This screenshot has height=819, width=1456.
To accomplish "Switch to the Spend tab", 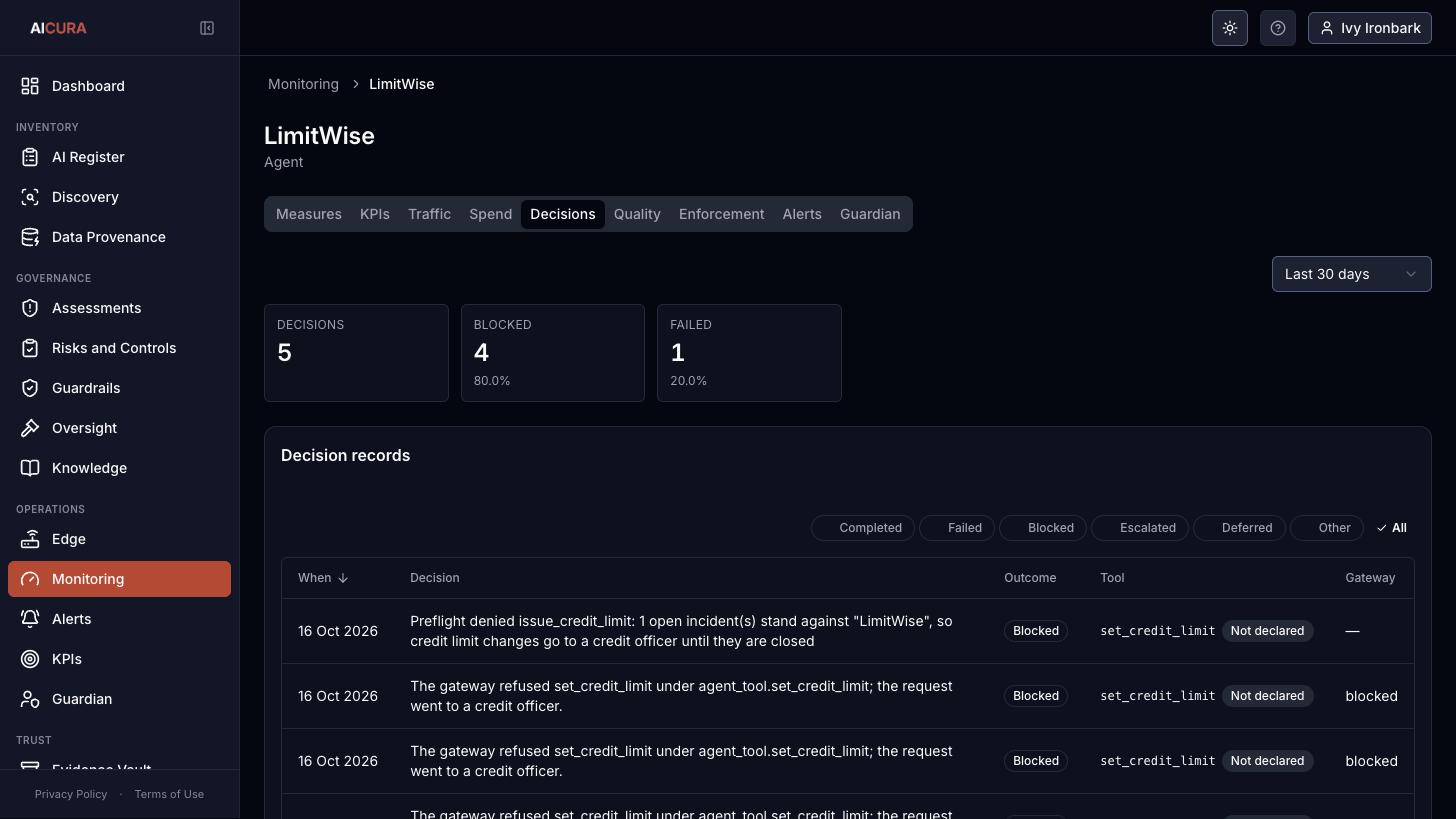I will pyautogui.click(x=490, y=214).
